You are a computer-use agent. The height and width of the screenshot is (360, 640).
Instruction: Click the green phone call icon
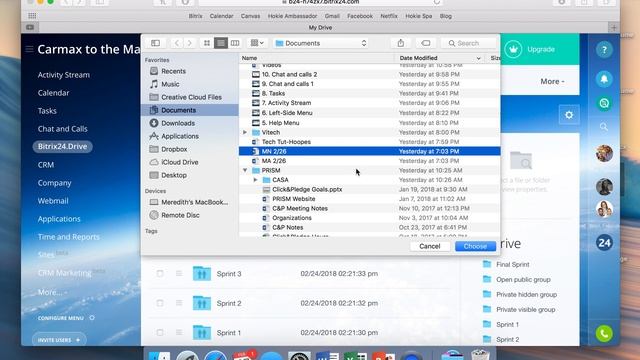click(604, 334)
